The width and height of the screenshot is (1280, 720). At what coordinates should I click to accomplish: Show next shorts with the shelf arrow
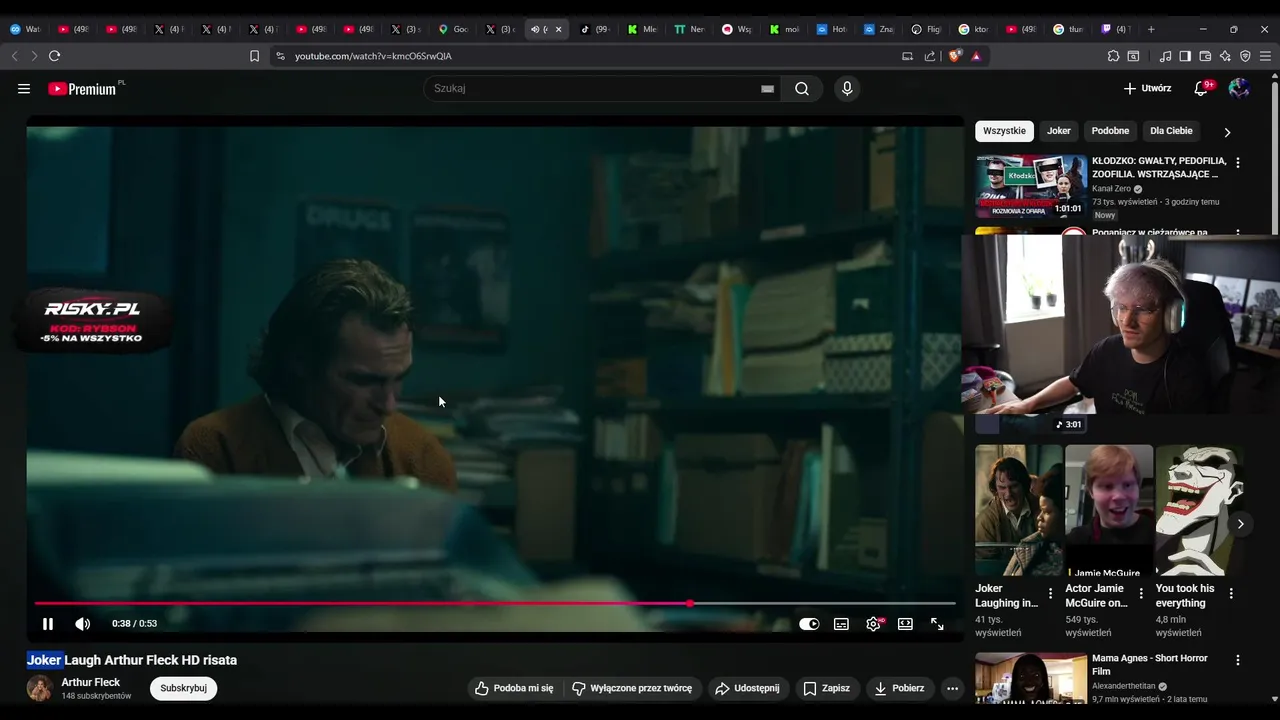(x=1240, y=524)
